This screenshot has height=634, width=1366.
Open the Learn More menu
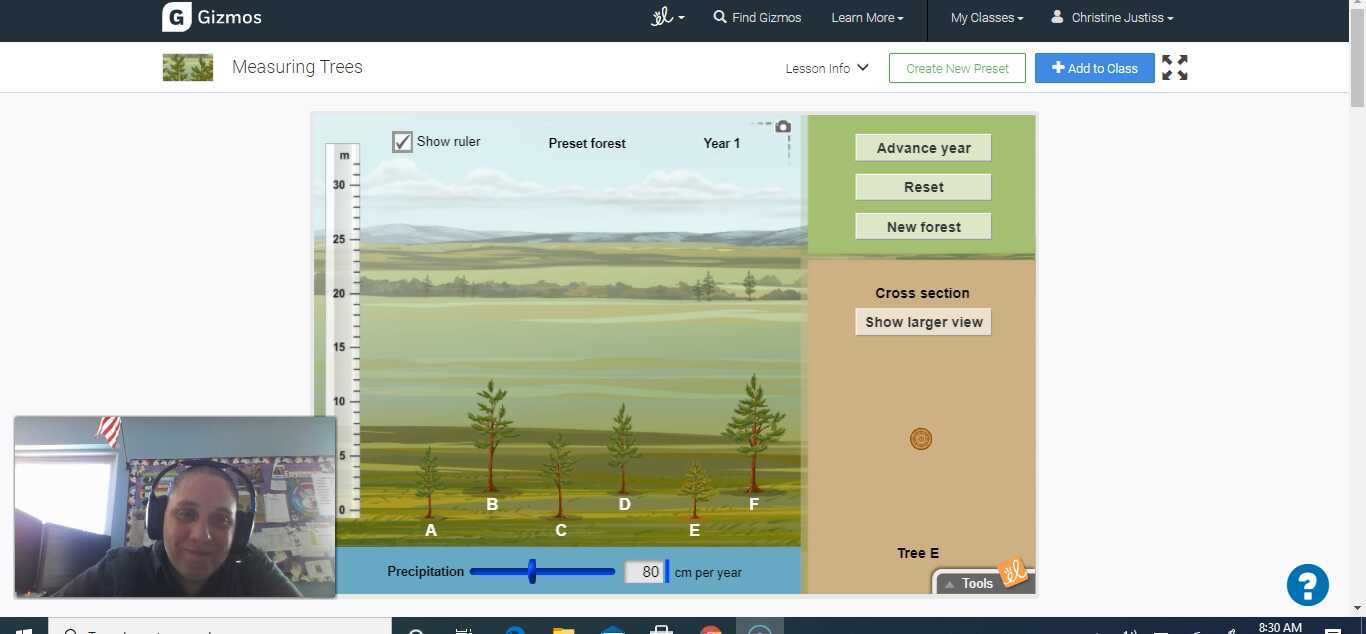click(867, 18)
